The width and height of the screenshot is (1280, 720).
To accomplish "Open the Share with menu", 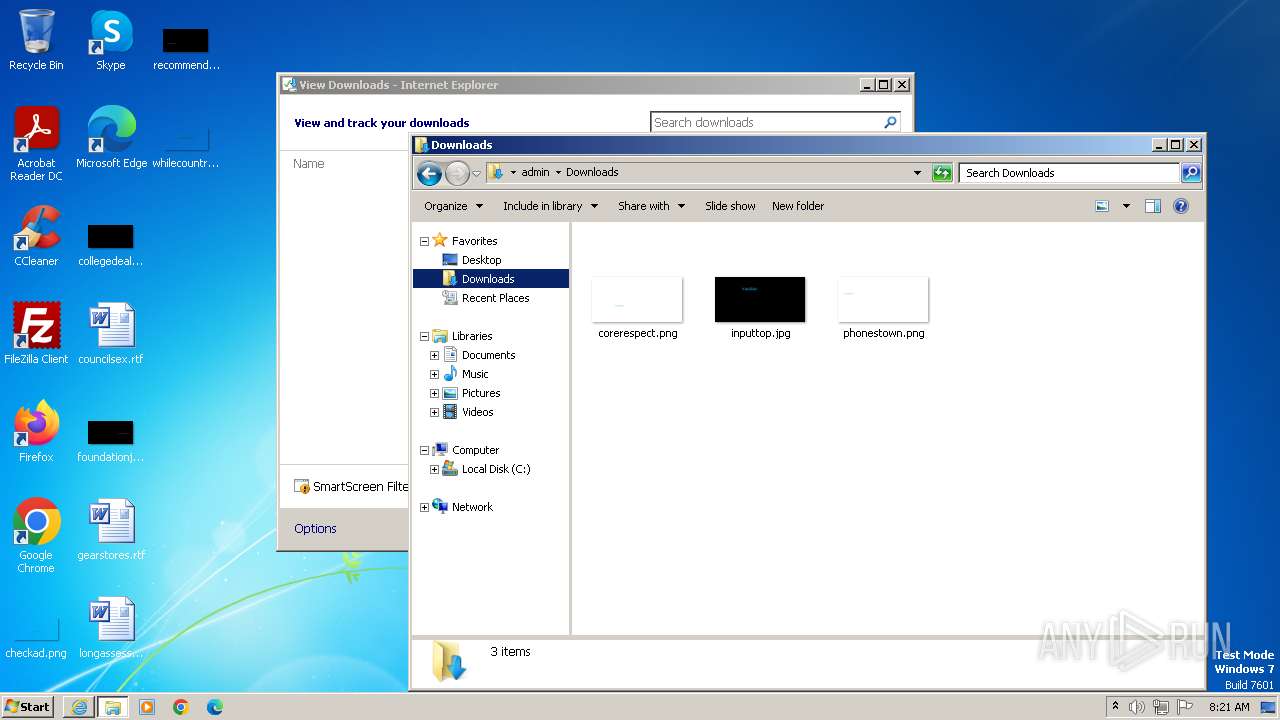I will [x=651, y=206].
